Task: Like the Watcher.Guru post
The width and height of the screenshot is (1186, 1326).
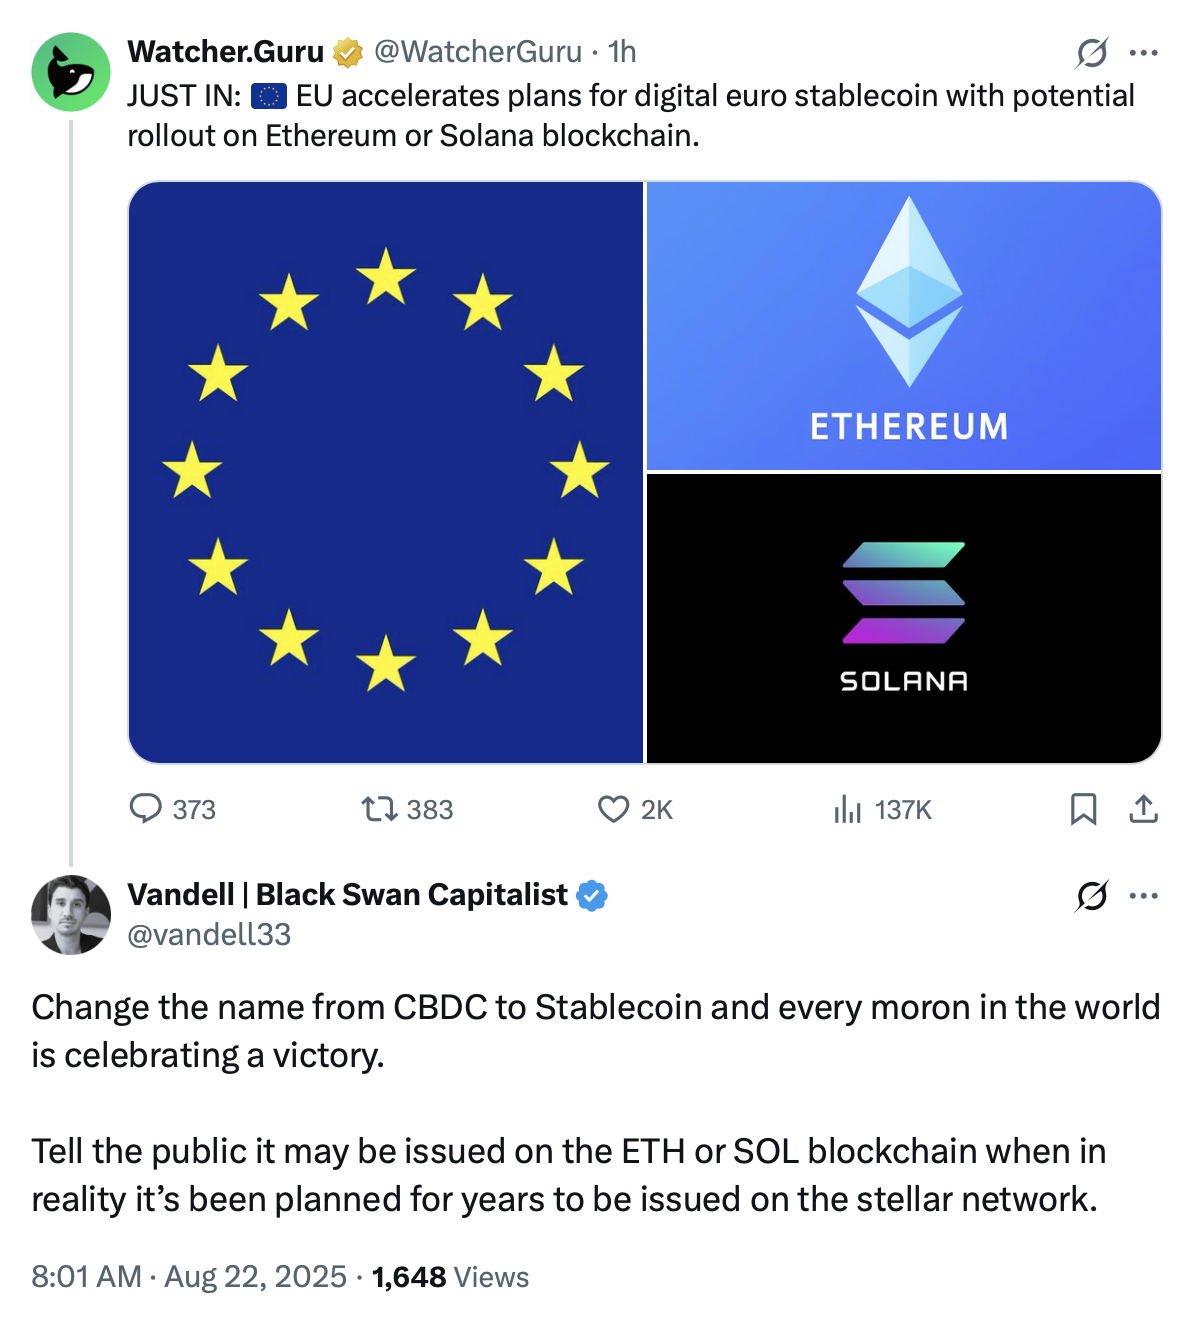Action: coord(613,808)
